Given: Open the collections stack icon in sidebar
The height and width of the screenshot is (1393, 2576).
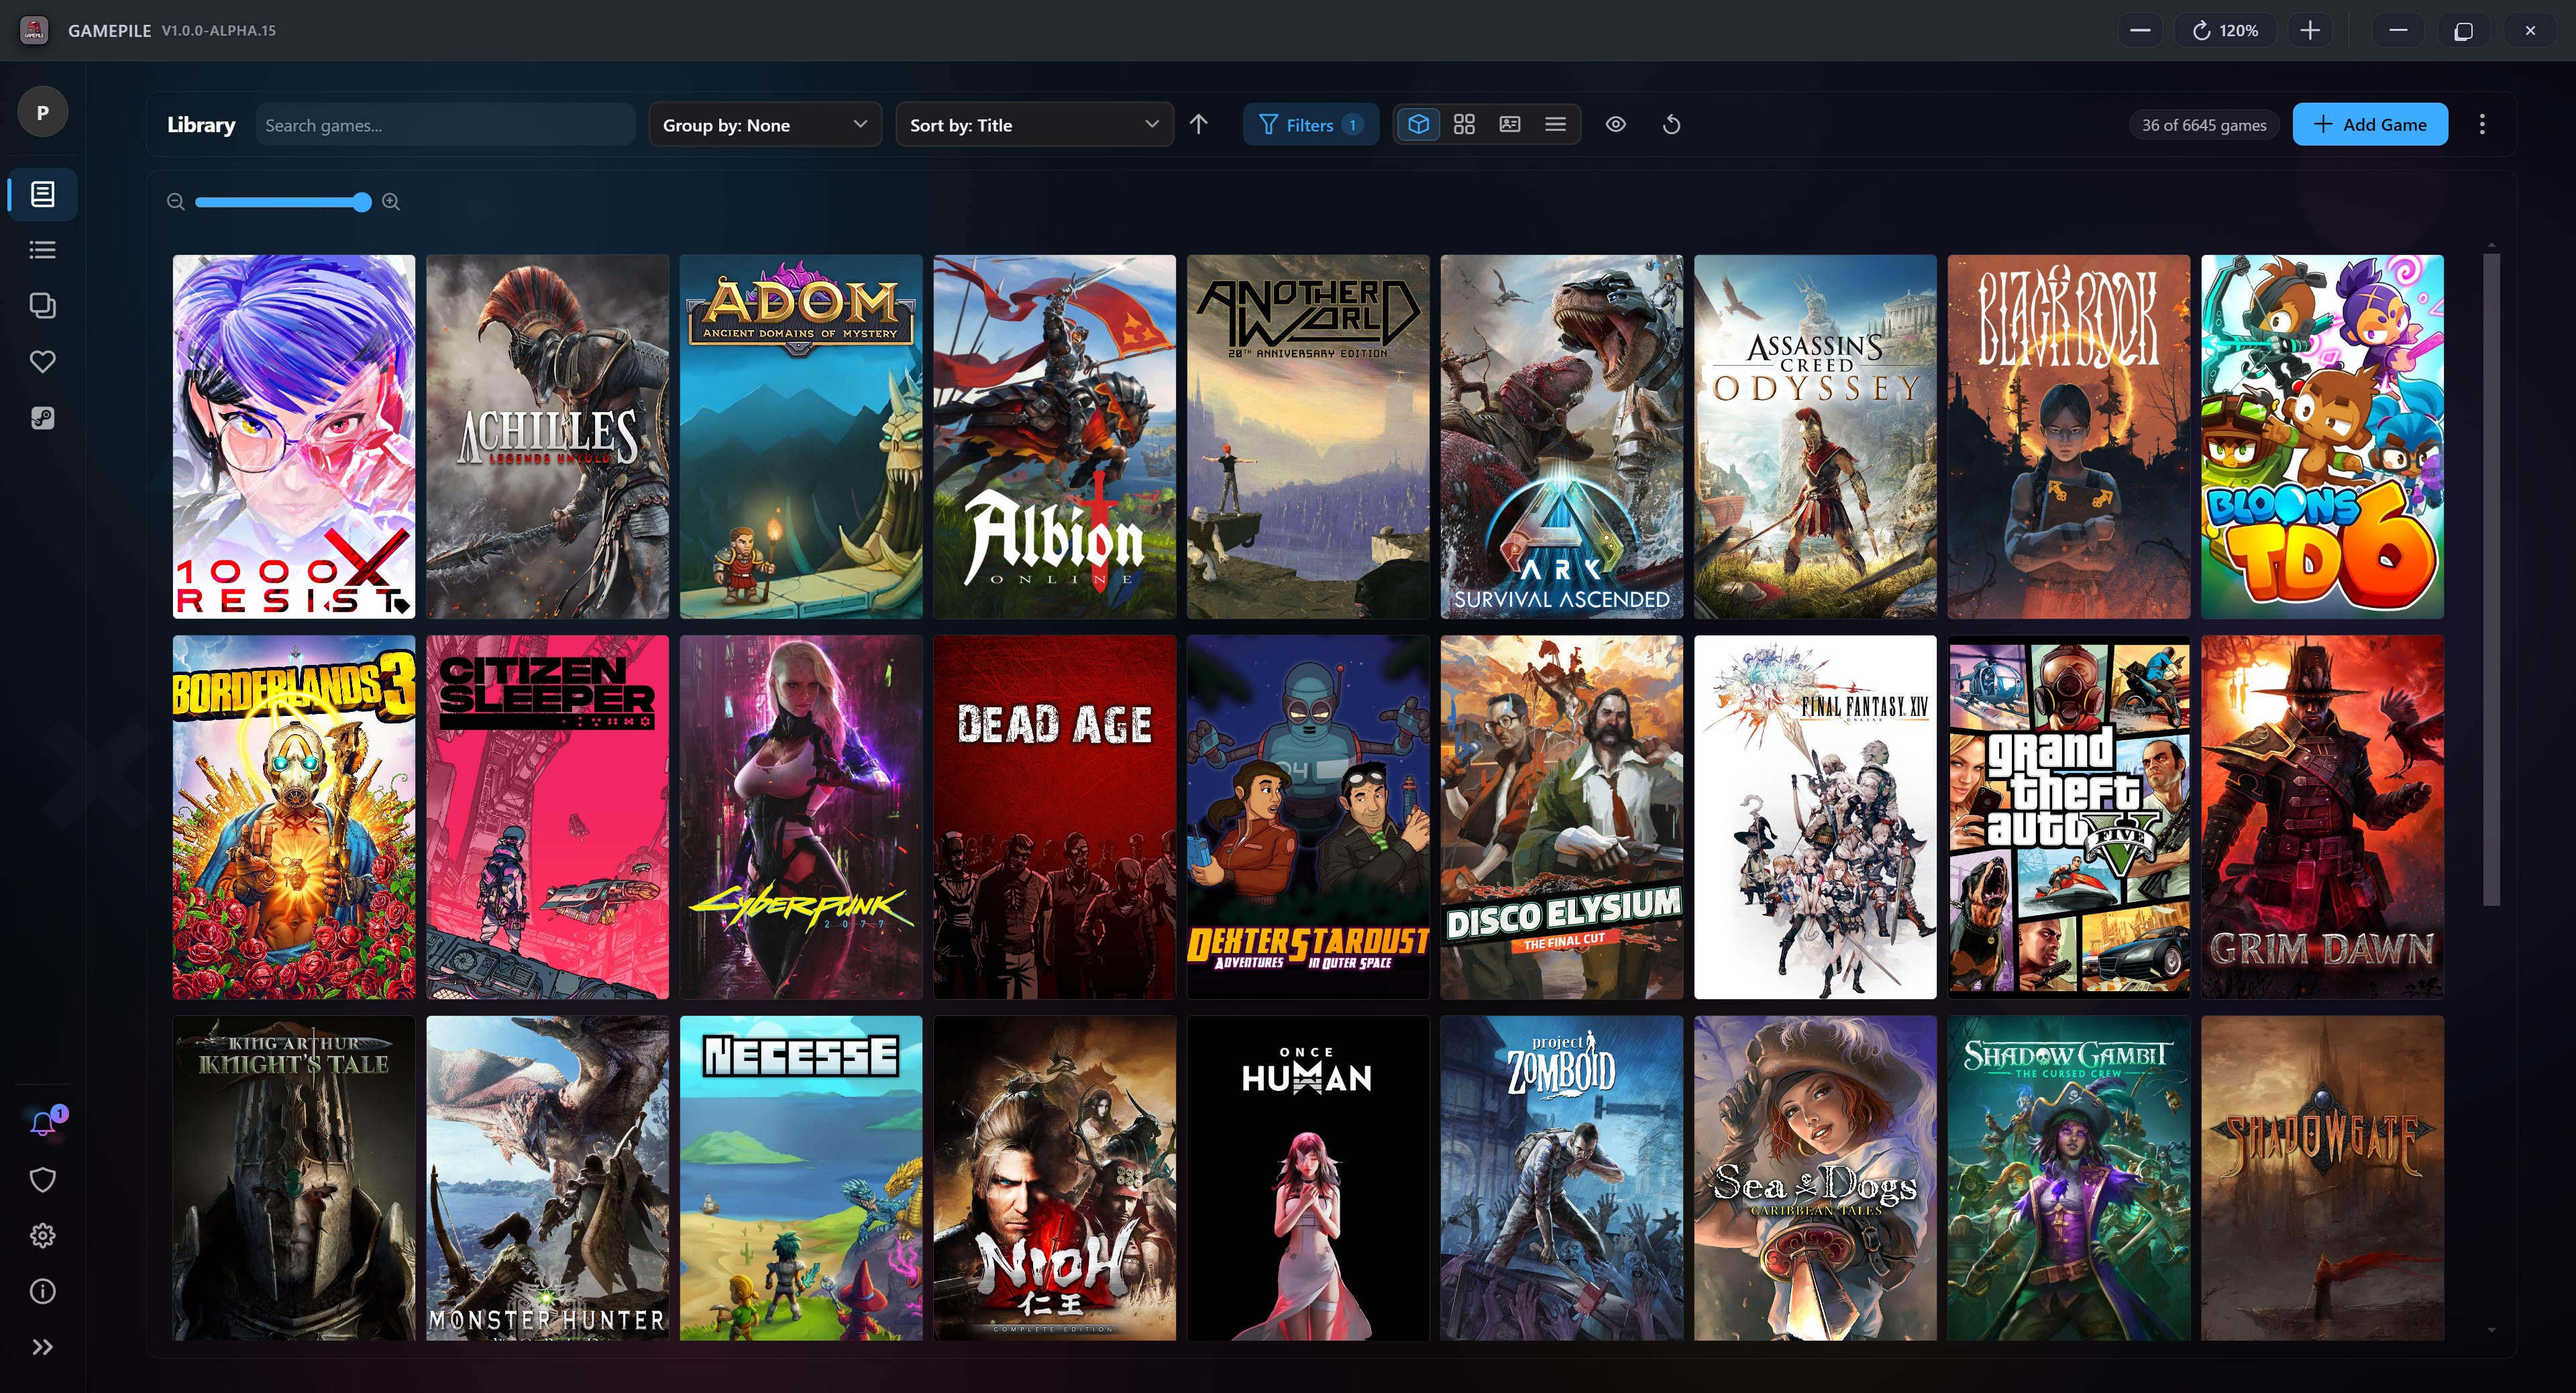Looking at the screenshot, I should pyautogui.click(x=42, y=306).
